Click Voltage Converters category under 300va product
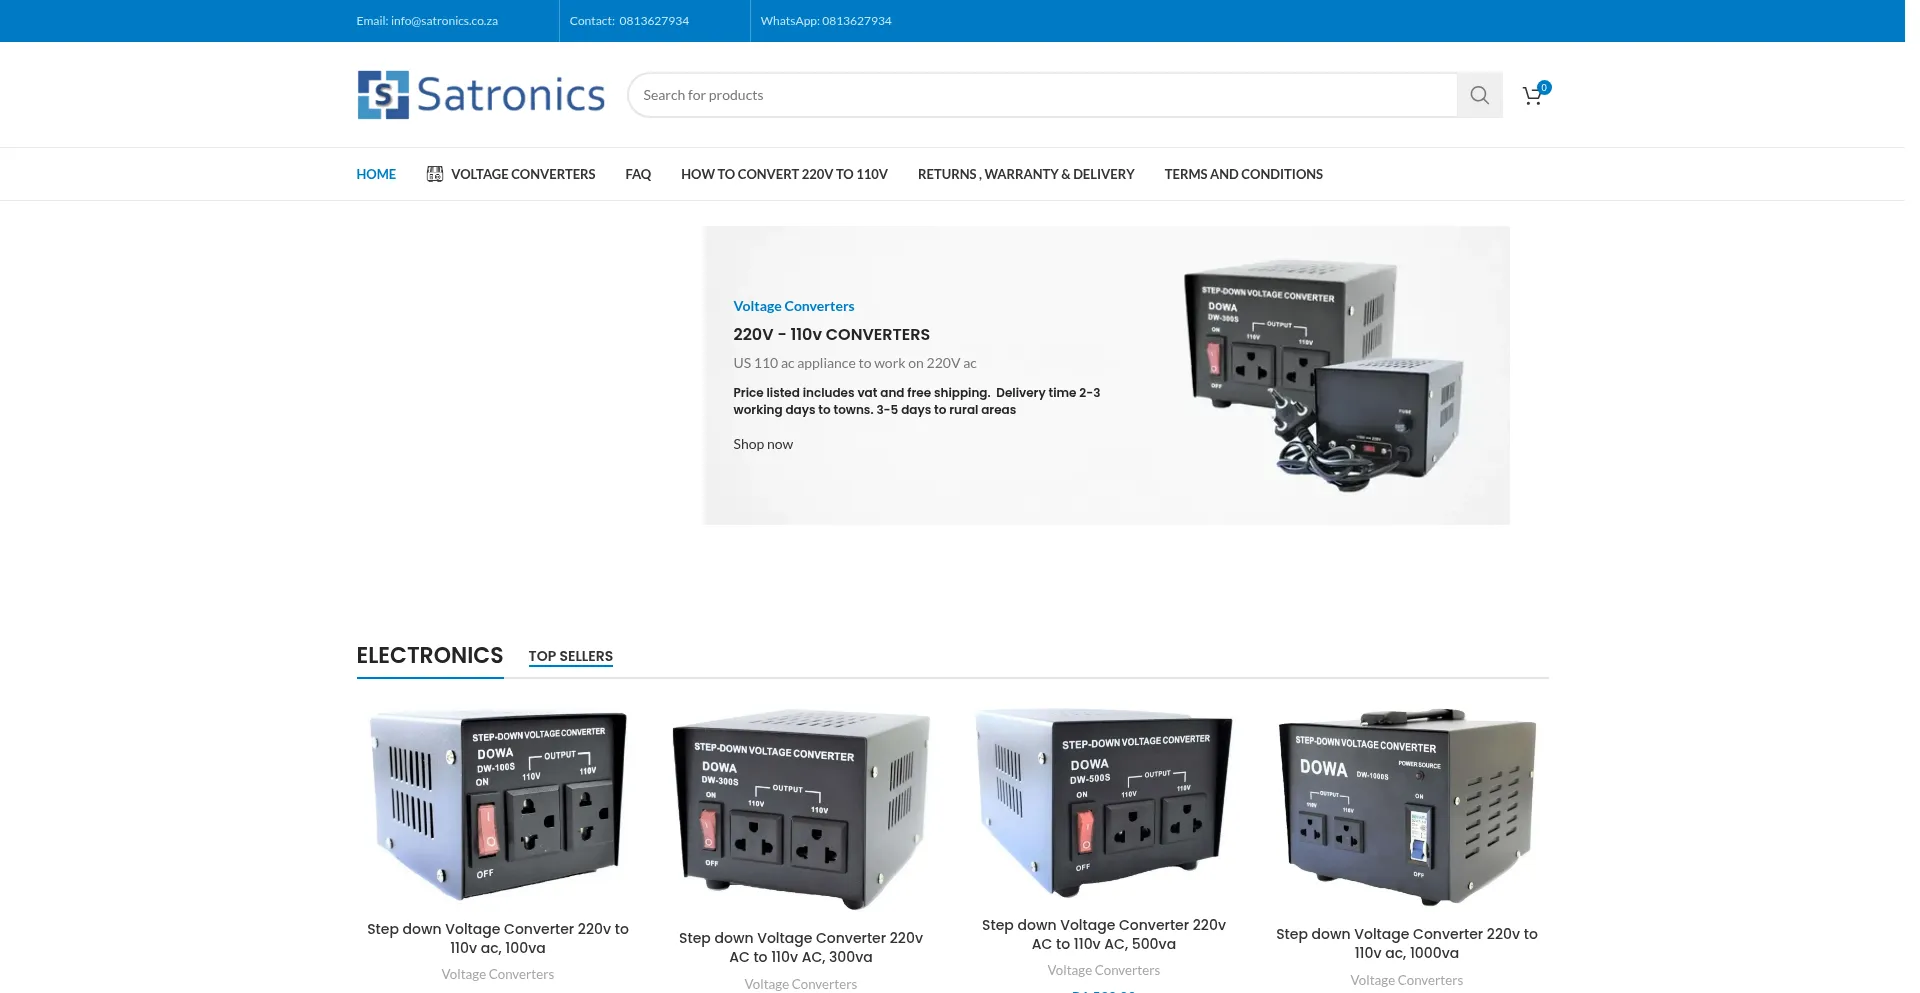The height and width of the screenshot is (993, 1920). (801, 984)
